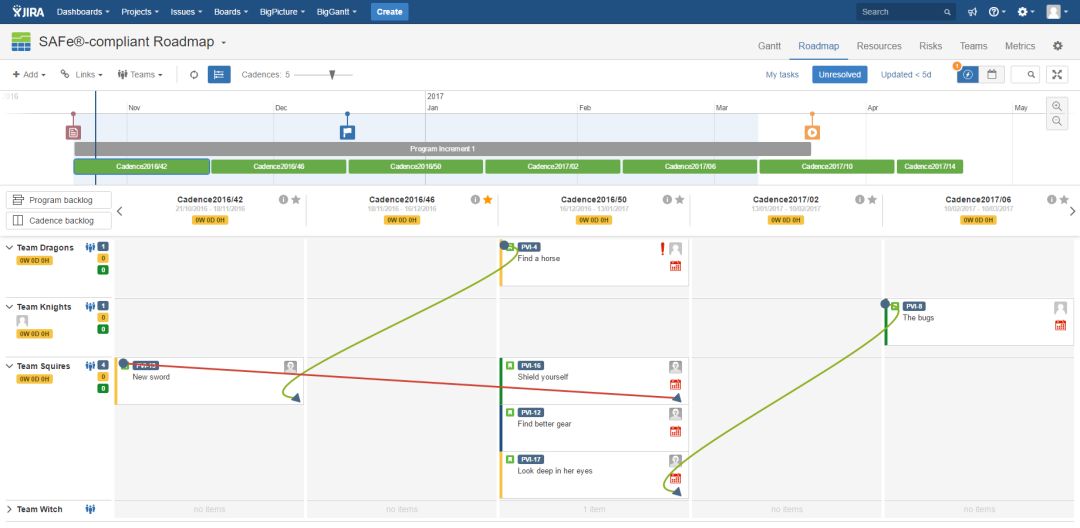This screenshot has height=528, width=1080.
Task: Click the Cadences slider handle
Action: [331, 75]
